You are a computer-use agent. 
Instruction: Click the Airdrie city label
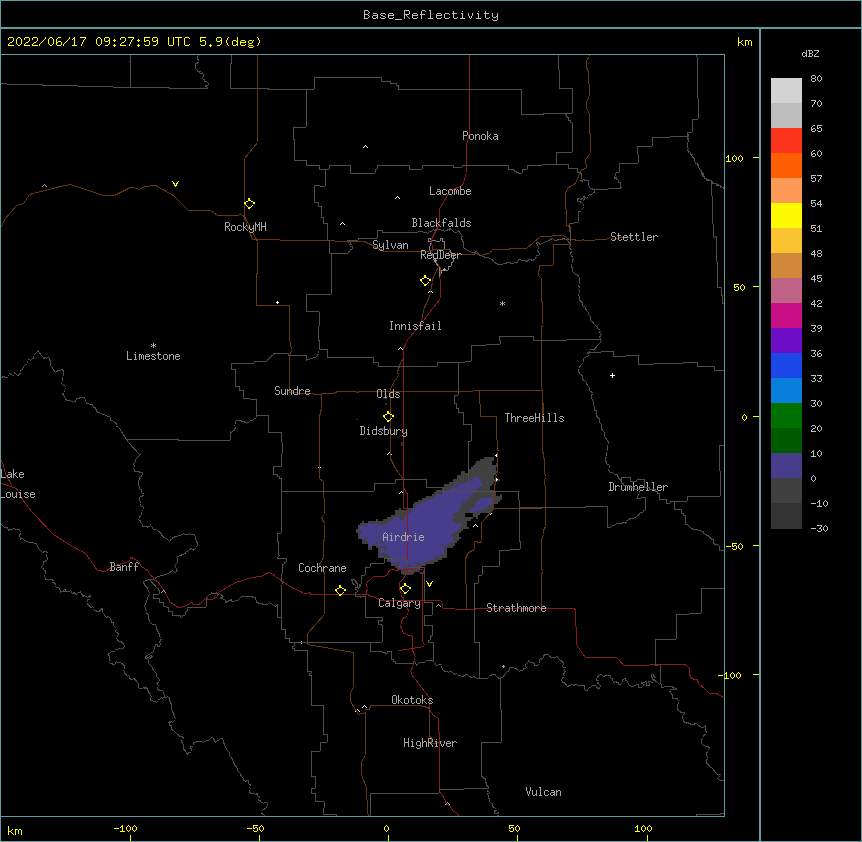coord(404,537)
